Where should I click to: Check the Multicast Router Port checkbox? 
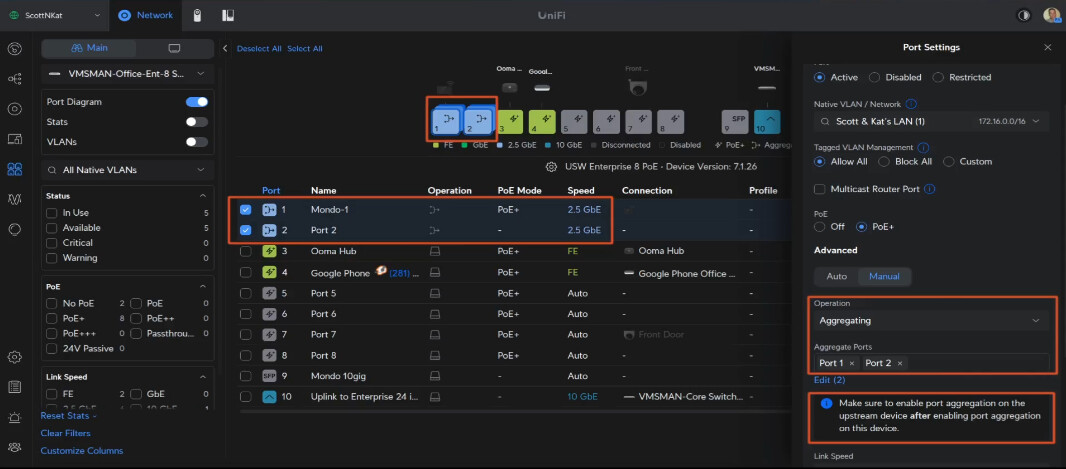click(821, 189)
